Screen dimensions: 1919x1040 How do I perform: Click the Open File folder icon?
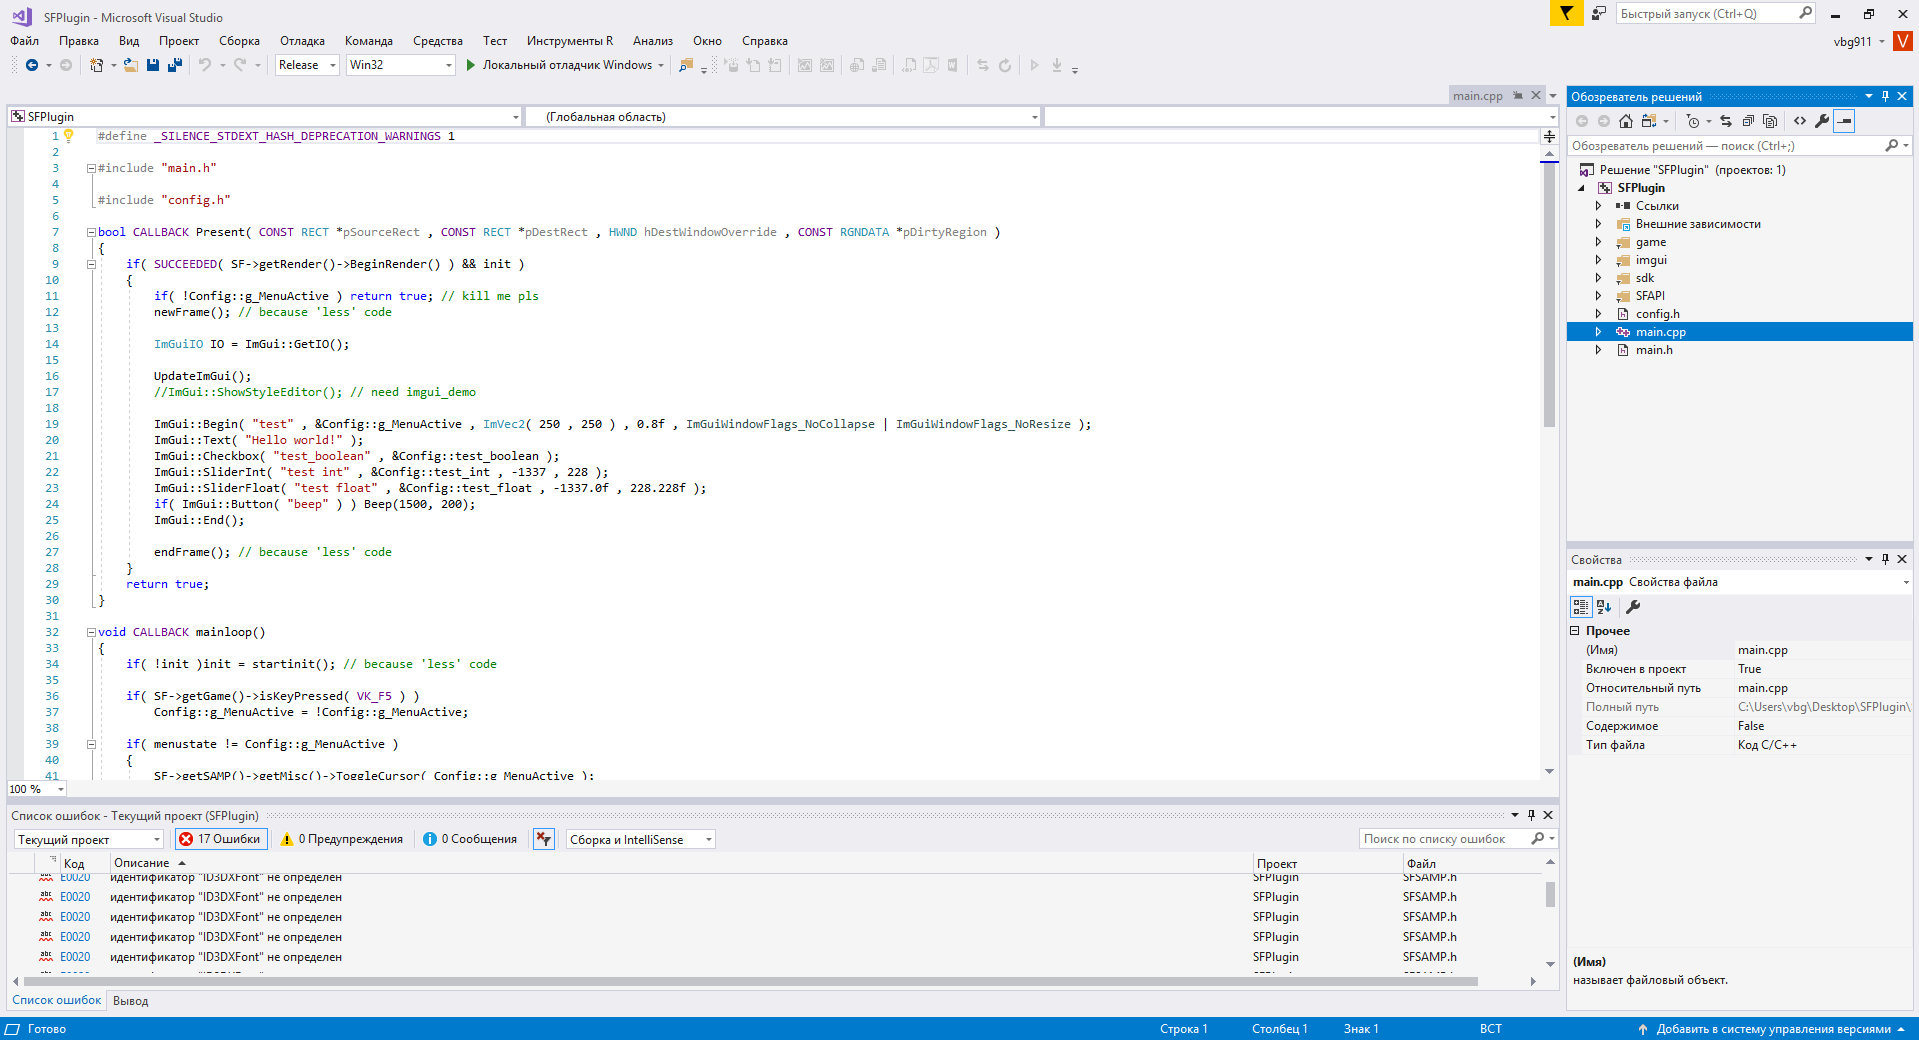(131, 65)
